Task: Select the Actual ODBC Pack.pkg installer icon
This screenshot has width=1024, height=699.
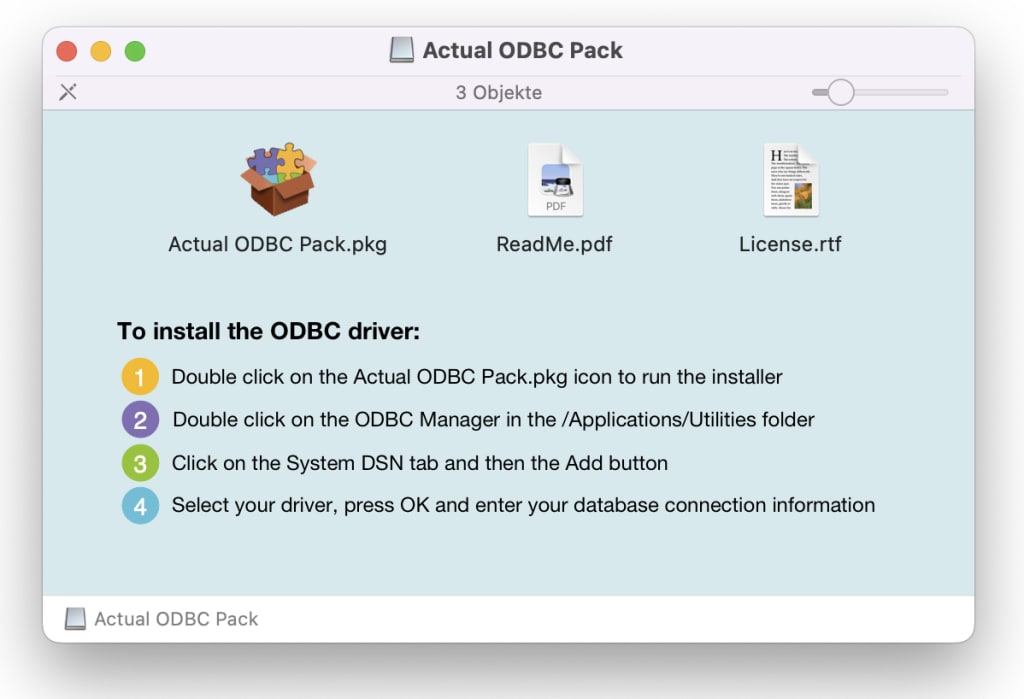Action: (279, 179)
